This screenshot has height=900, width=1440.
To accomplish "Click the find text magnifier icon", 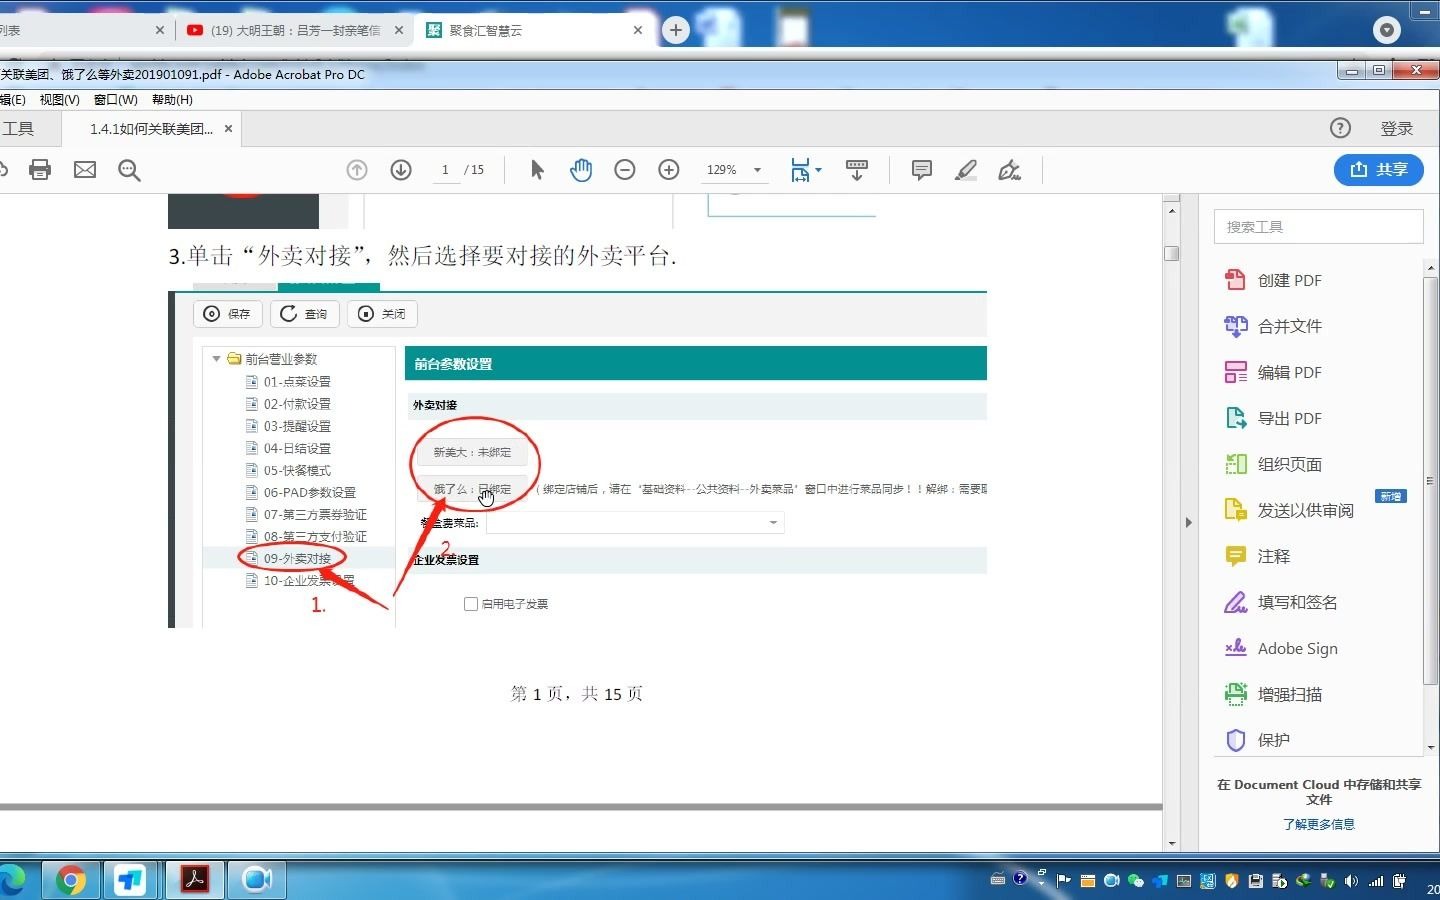I will [129, 170].
